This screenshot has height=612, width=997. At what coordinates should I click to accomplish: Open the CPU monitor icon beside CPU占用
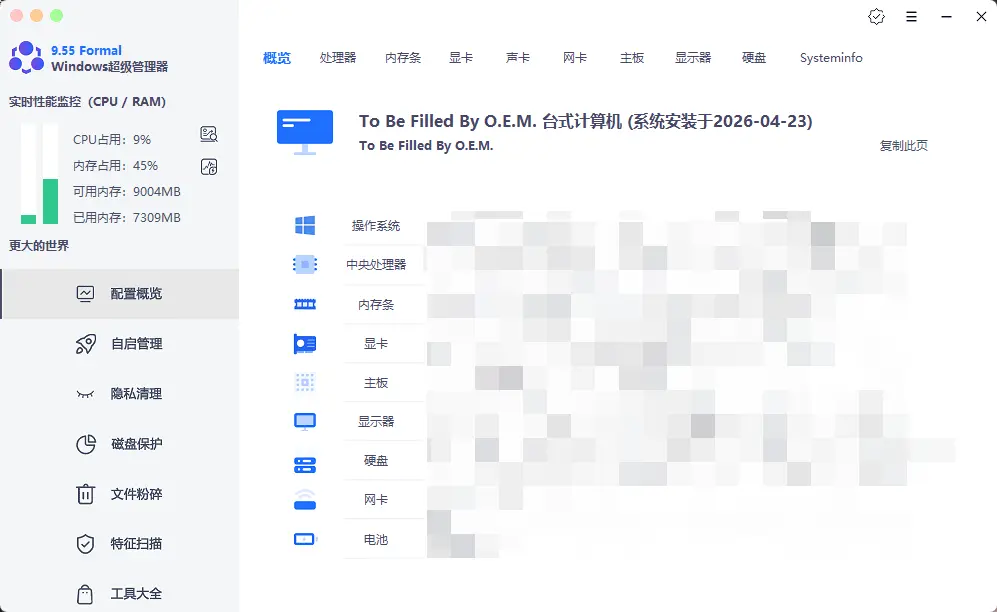pos(209,134)
